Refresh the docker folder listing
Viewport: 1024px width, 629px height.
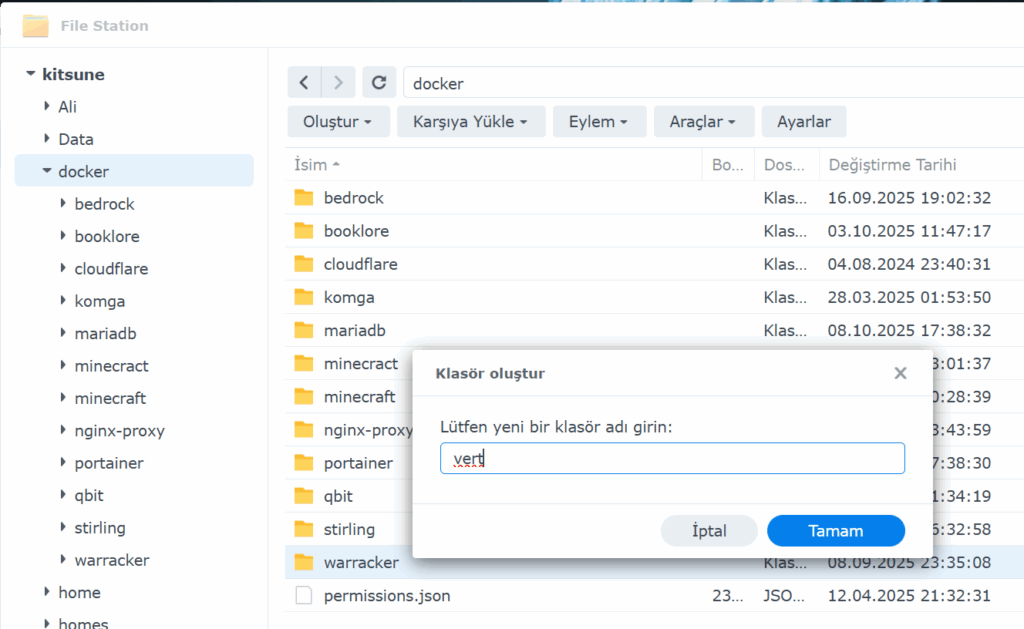point(379,83)
